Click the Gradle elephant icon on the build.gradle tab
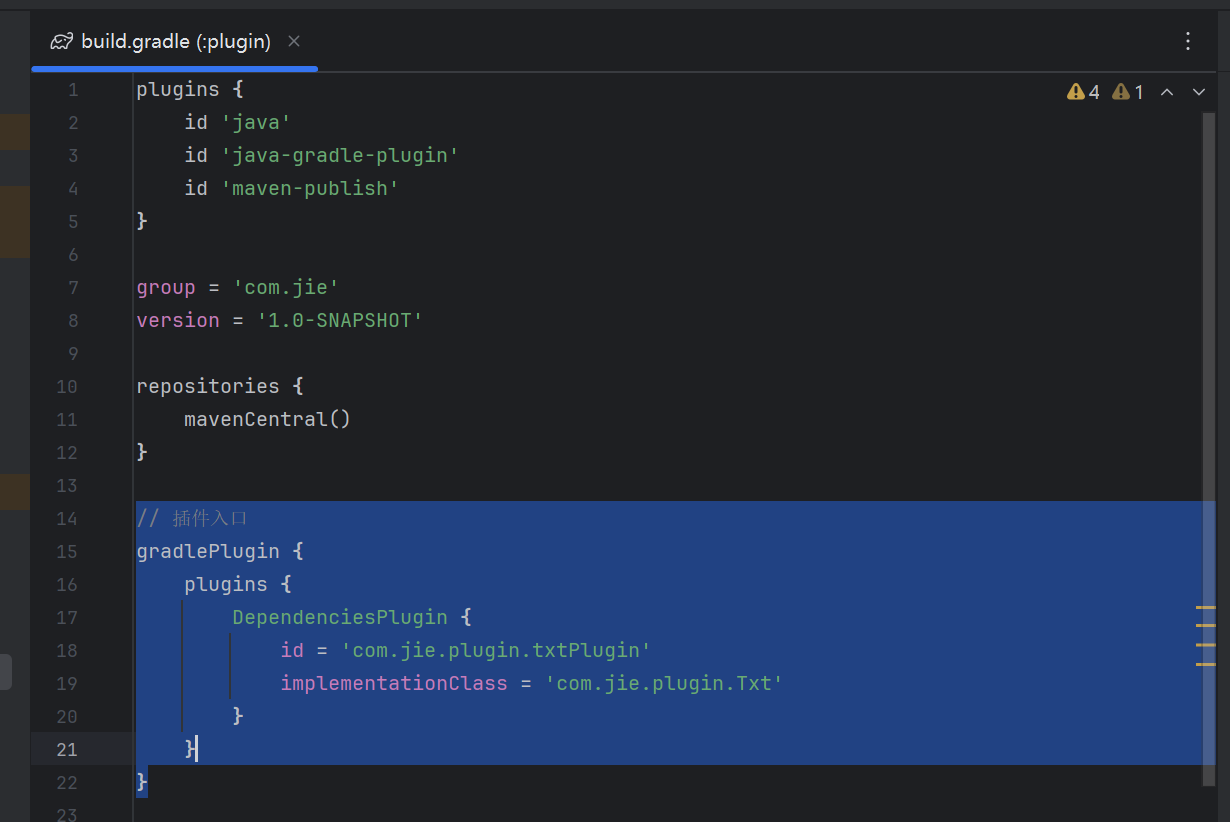This screenshot has height=822, width=1230. click(62, 41)
